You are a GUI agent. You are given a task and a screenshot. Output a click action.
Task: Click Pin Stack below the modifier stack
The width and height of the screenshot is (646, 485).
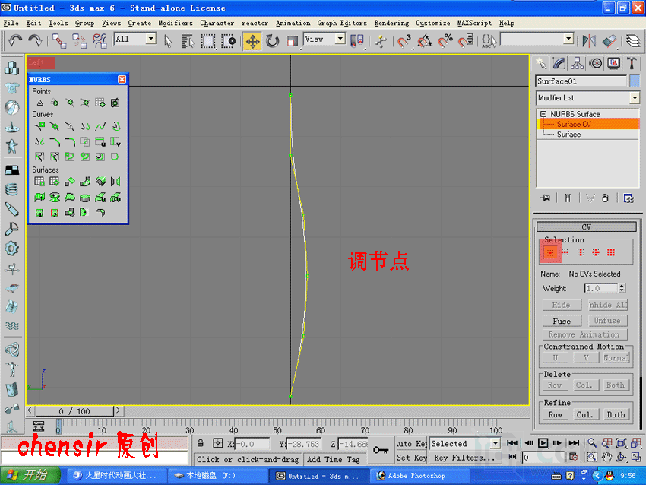coord(545,198)
